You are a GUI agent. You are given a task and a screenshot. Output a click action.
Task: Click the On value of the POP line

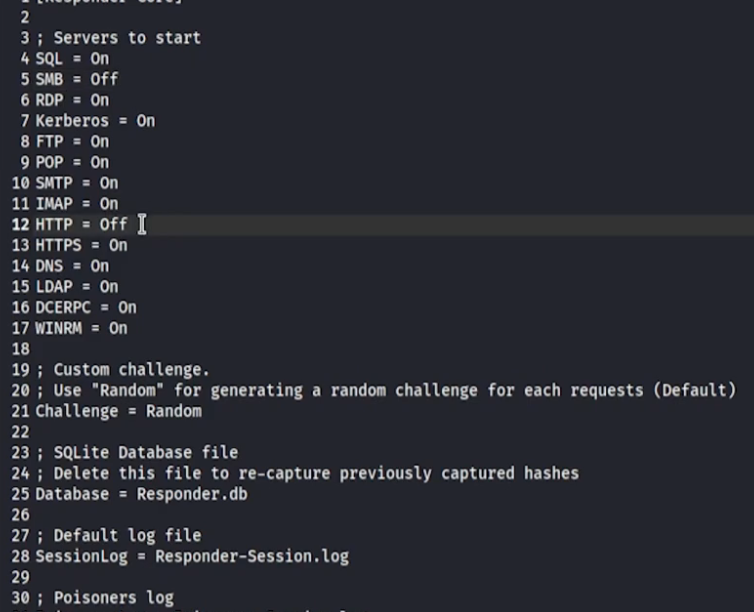coord(99,162)
